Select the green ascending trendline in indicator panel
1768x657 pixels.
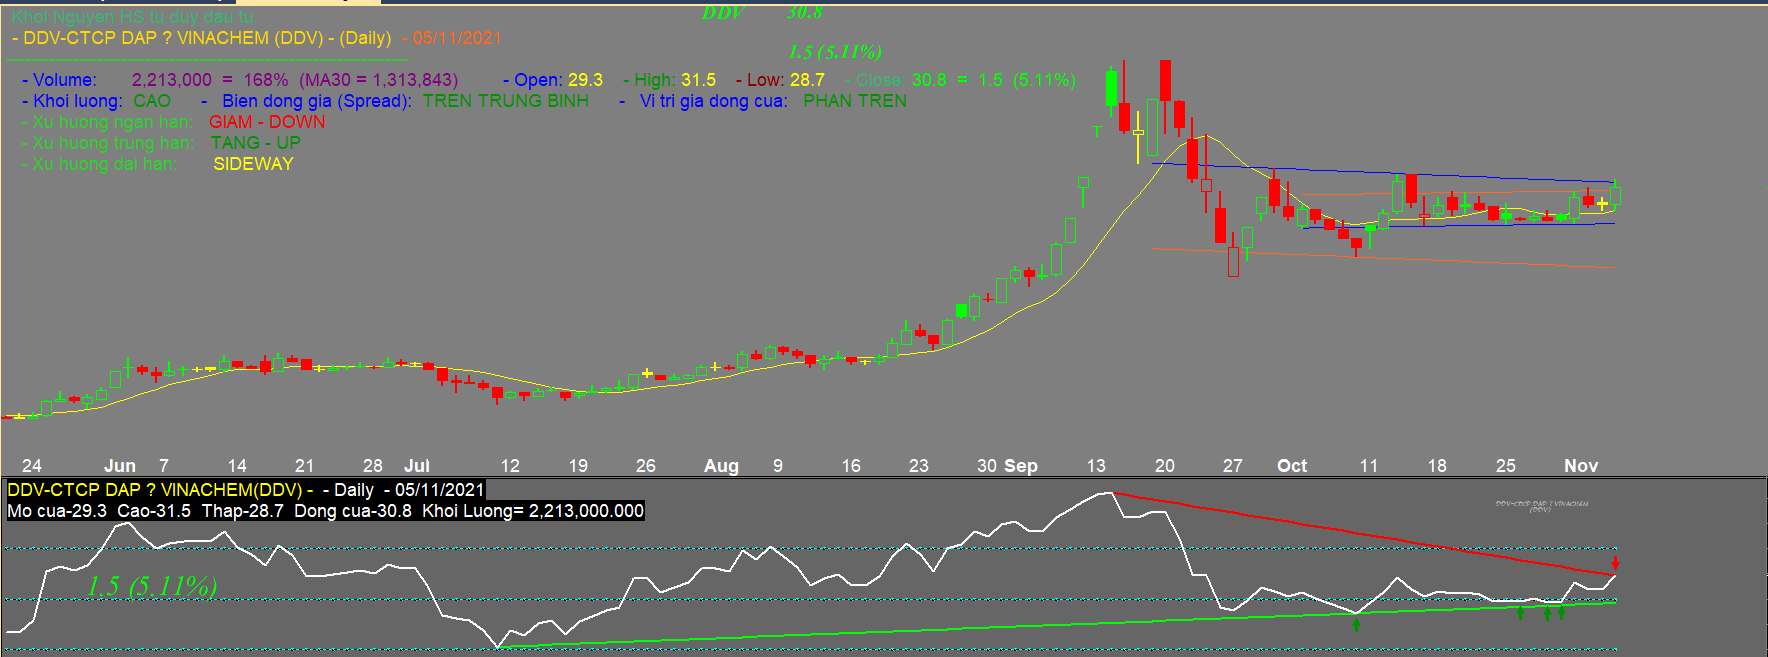(1000, 626)
